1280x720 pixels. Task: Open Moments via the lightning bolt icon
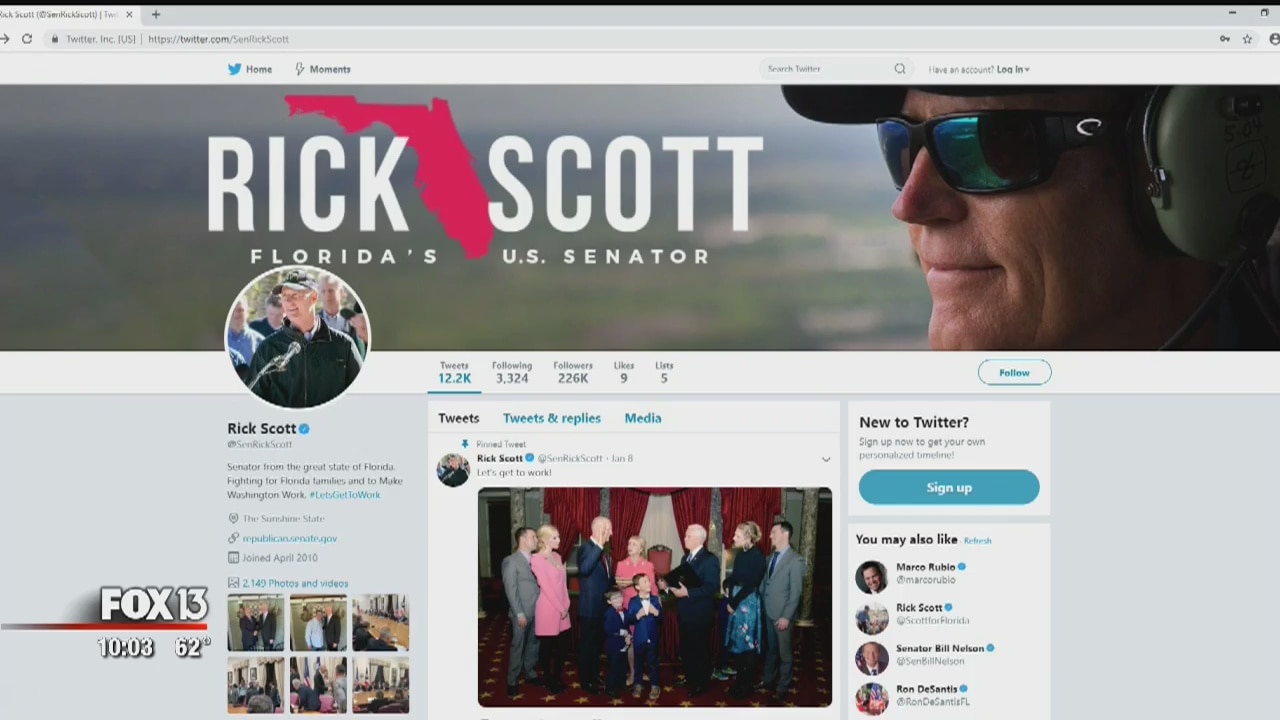(299, 69)
